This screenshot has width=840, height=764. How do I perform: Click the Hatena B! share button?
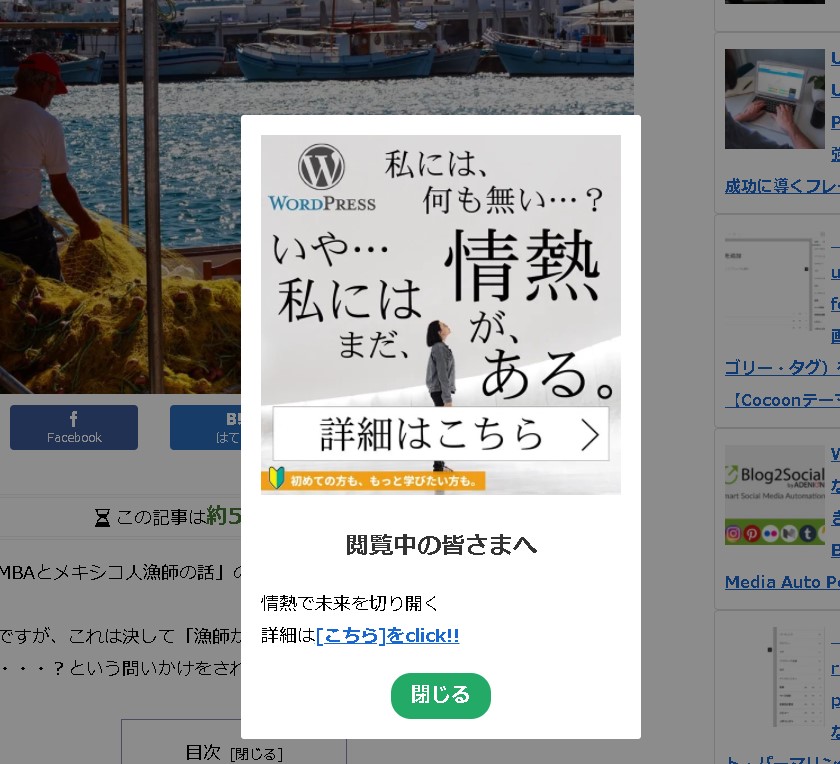click(206, 427)
